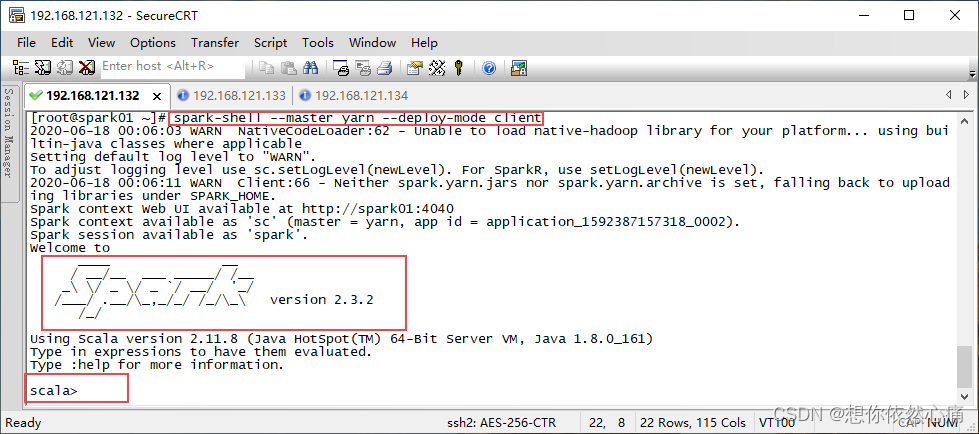The width and height of the screenshot is (979, 434).
Task: Open the Script menu
Action: (x=270, y=42)
